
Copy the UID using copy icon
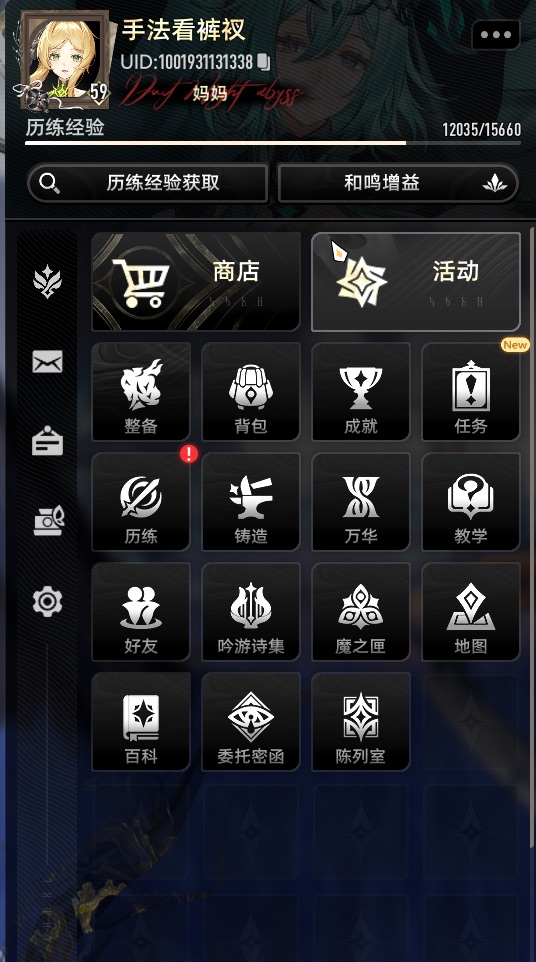(x=263, y=61)
